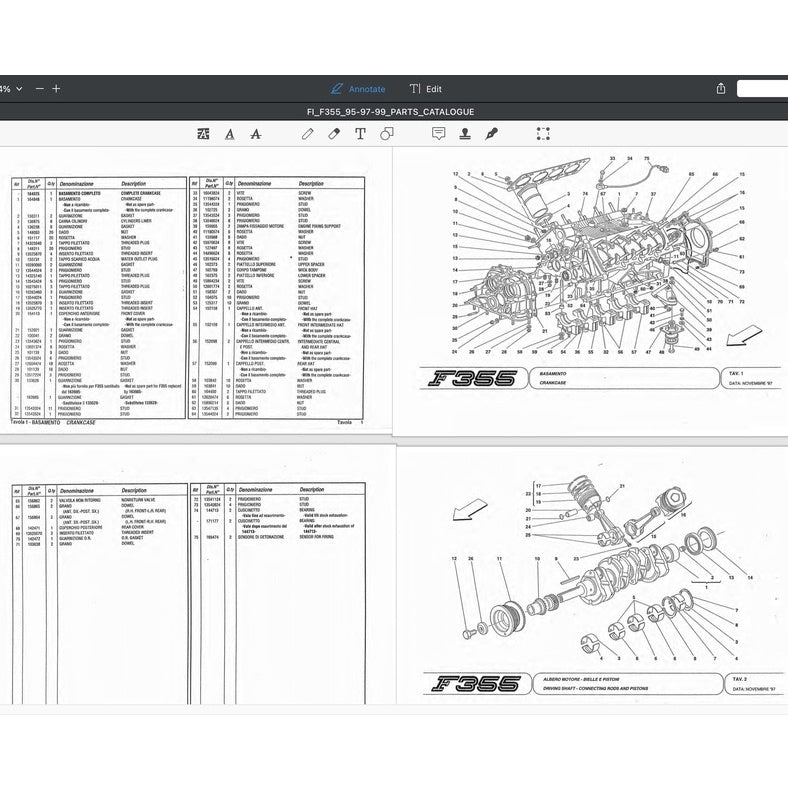Select the stamp tool

(464, 133)
